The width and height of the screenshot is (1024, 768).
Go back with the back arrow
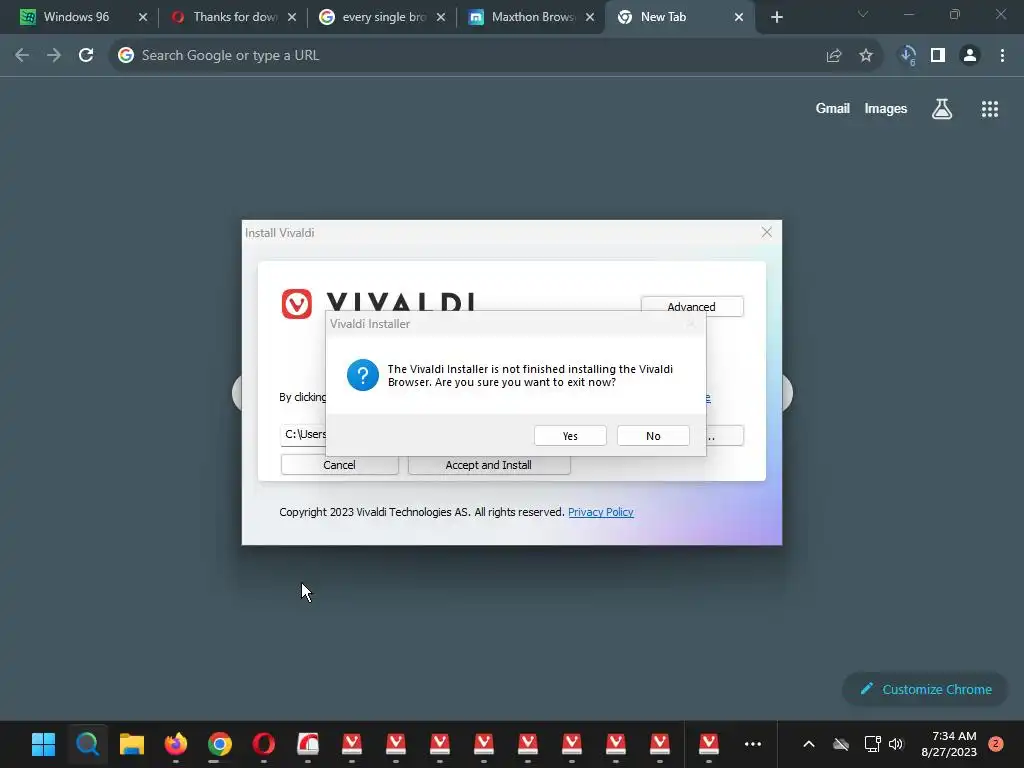point(22,56)
